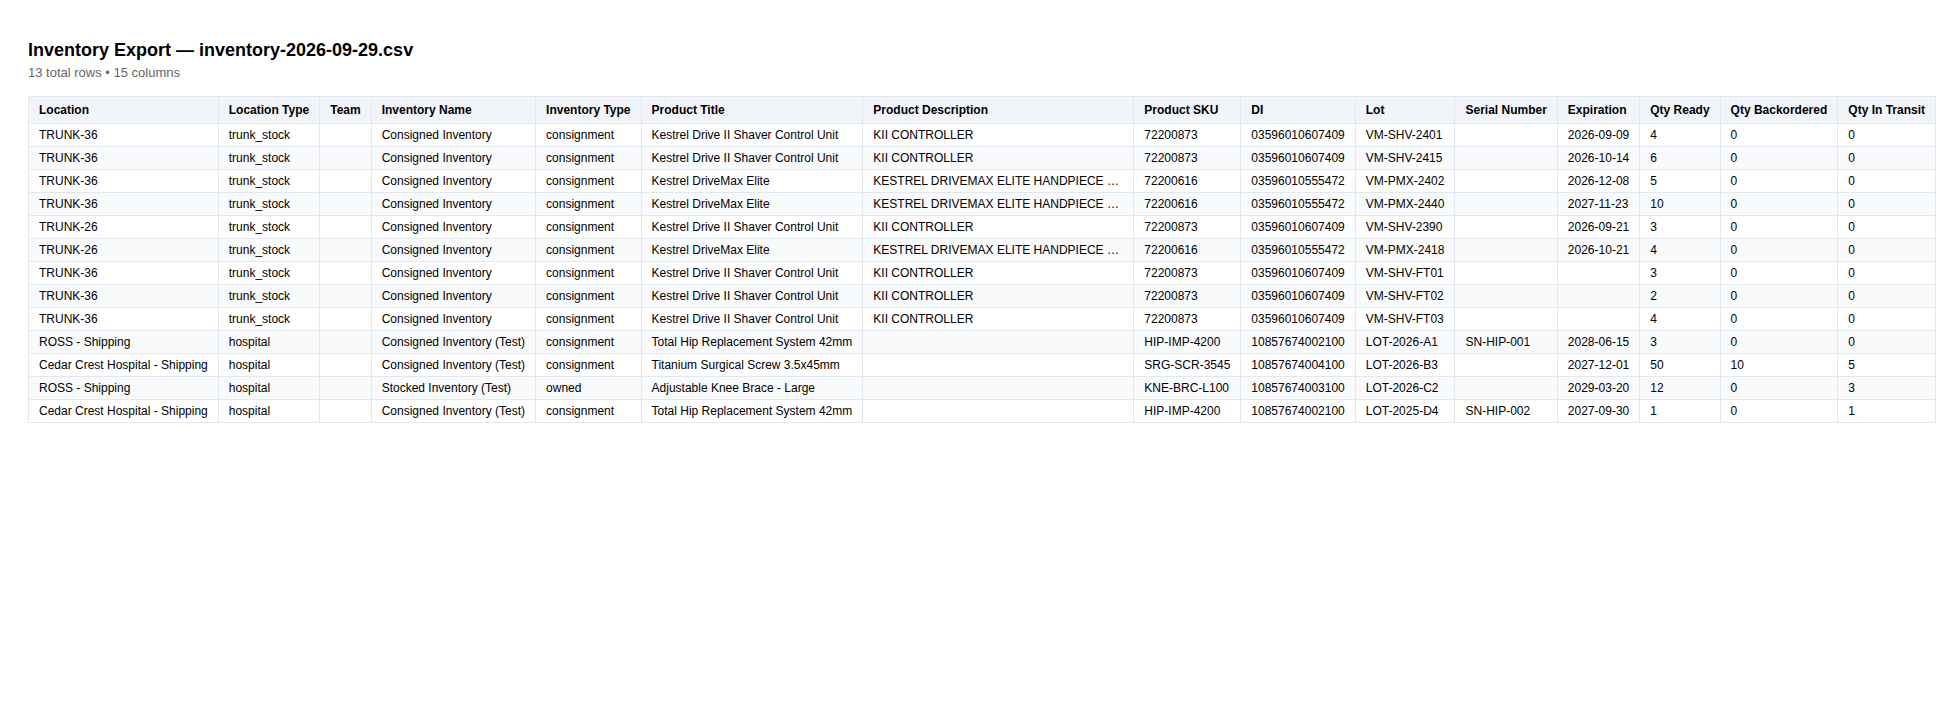Select lot cell VM-SHV-2390

pos(1405,227)
